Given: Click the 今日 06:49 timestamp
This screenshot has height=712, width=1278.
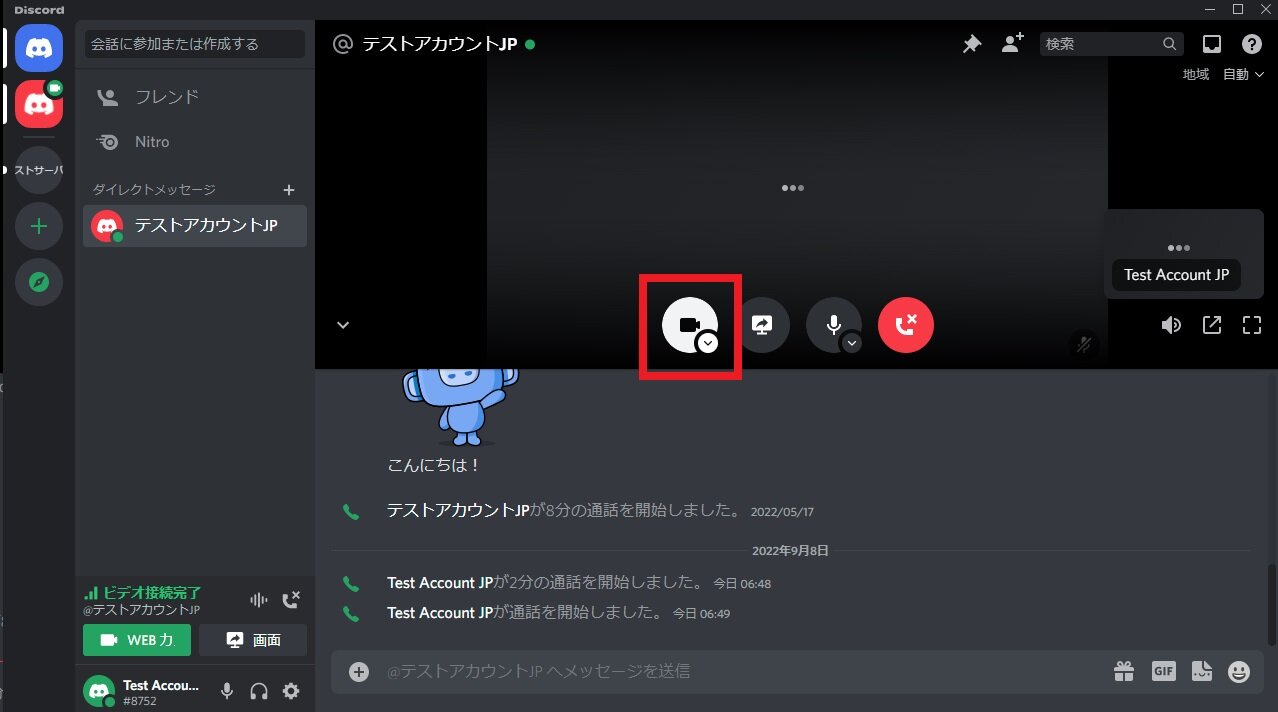Looking at the screenshot, I should [701, 613].
